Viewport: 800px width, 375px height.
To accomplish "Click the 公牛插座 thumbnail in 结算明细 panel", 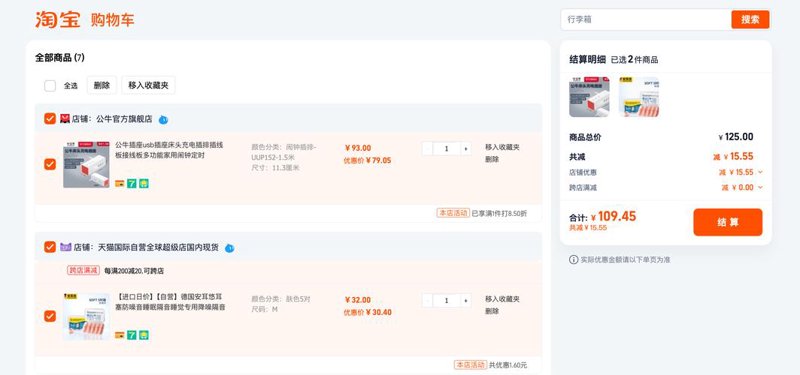I will click(x=589, y=97).
